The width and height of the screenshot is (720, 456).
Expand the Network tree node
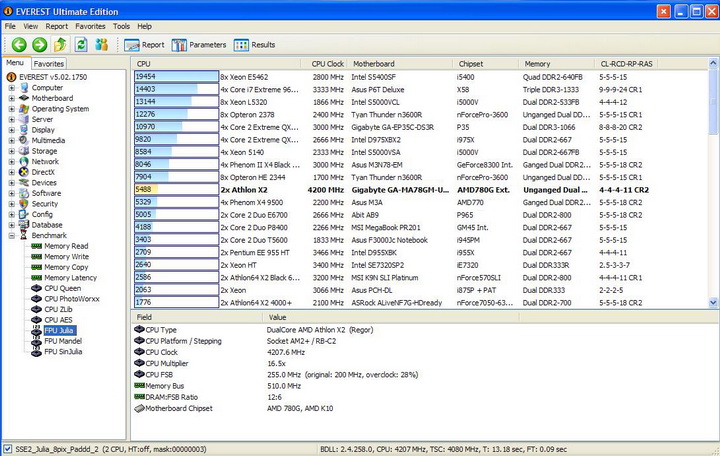[x=11, y=162]
